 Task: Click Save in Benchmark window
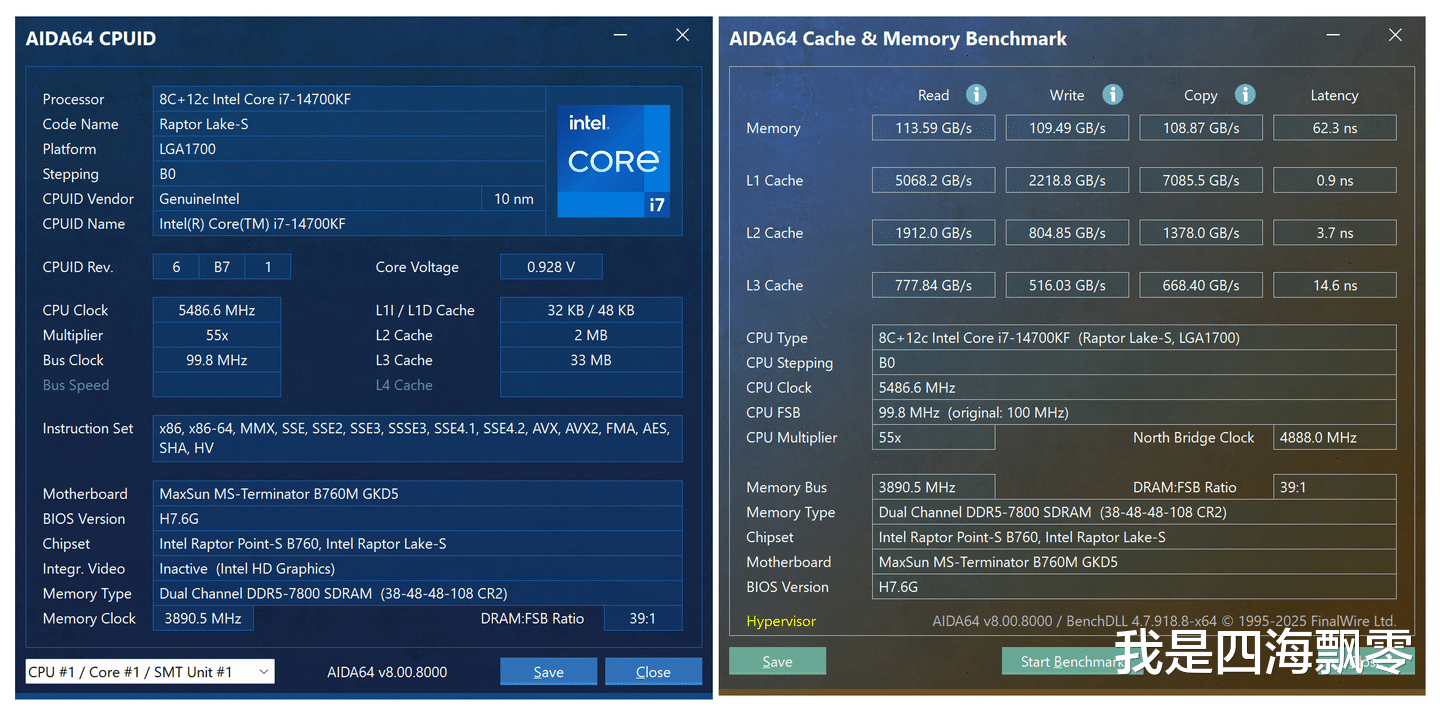(x=777, y=661)
